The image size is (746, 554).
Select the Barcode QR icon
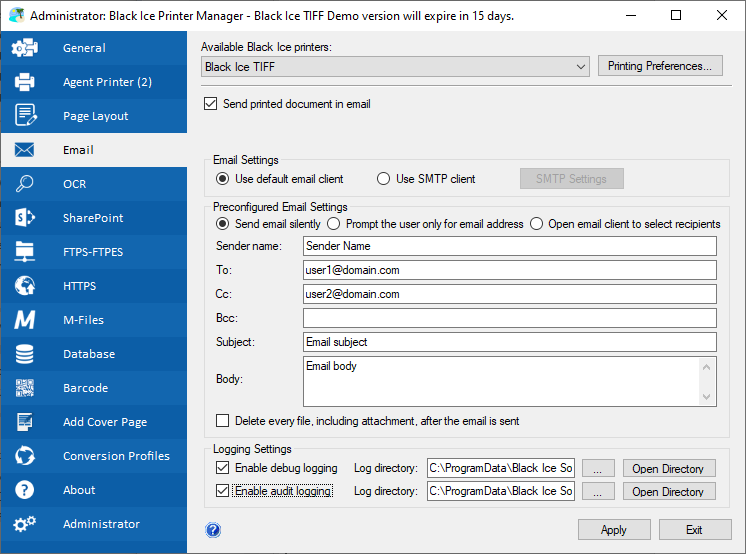click(x=25, y=388)
